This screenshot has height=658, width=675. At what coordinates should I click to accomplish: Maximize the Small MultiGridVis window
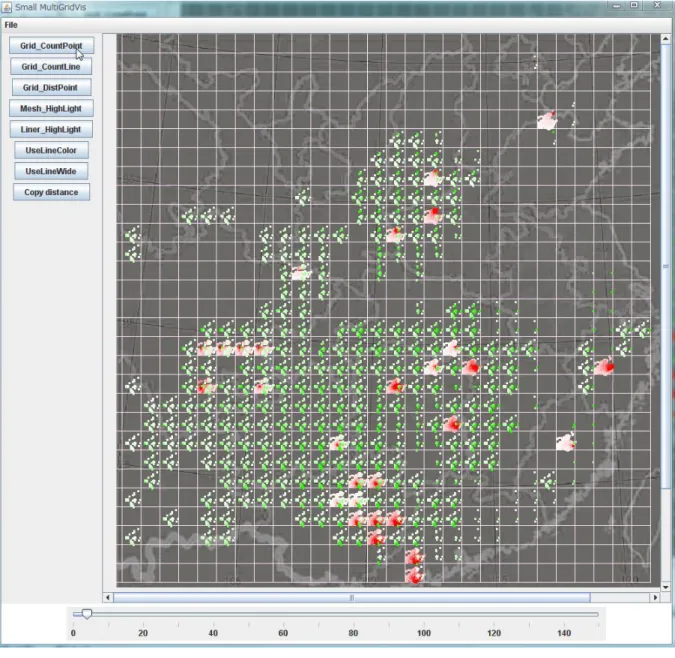(x=634, y=5)
